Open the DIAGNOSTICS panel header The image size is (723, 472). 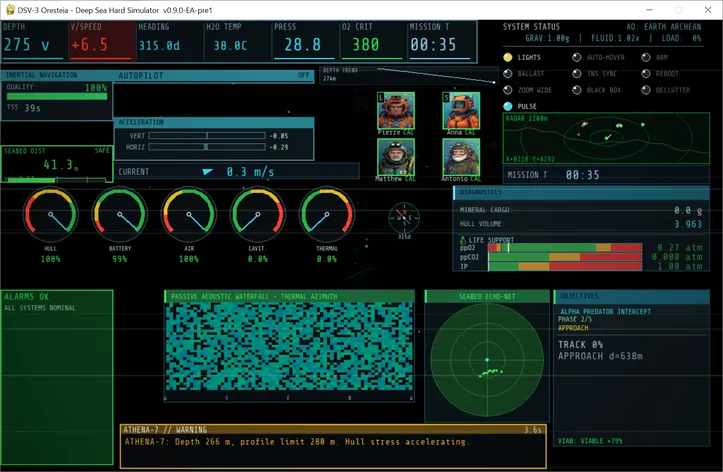coord(581,192)
